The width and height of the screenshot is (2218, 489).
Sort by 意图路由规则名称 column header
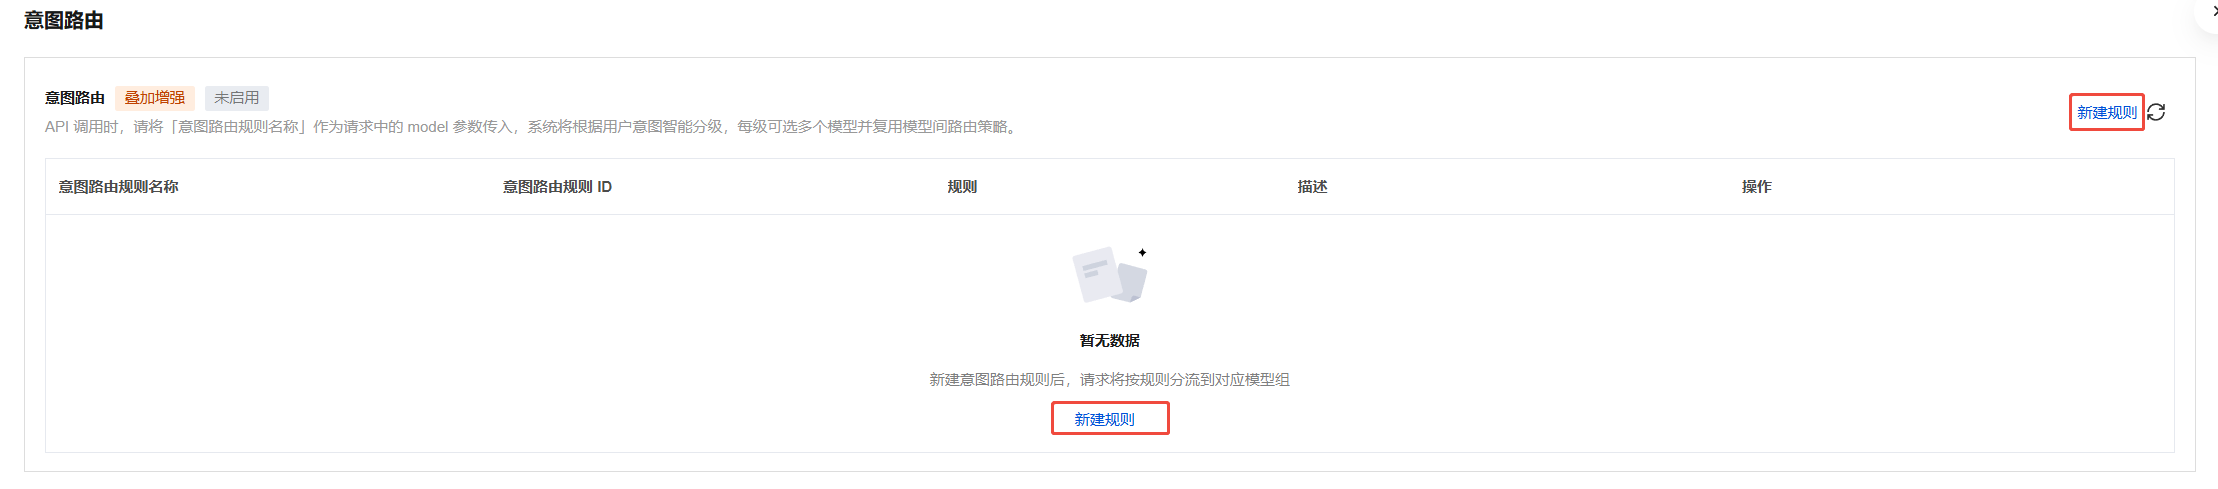click(x=118, y=187)
